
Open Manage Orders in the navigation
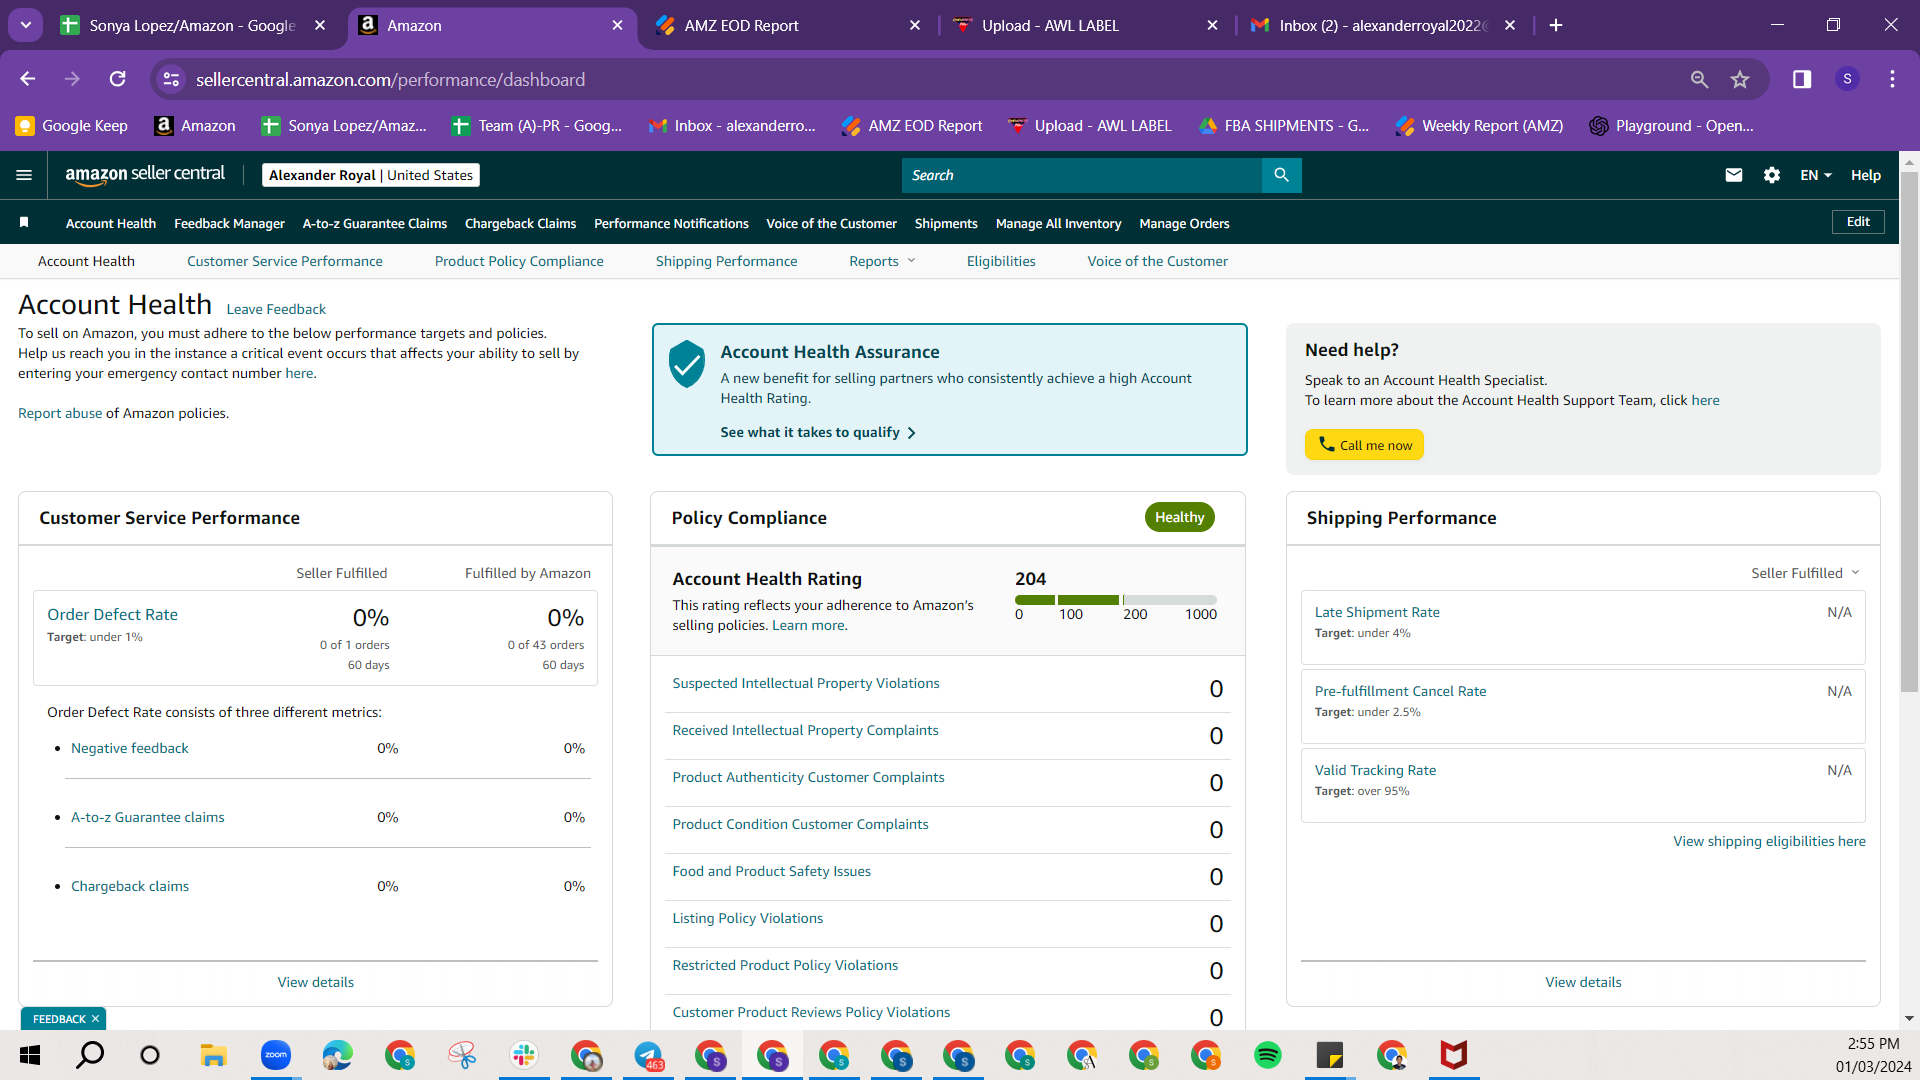pyautogui.click(x=1184, y=223)
